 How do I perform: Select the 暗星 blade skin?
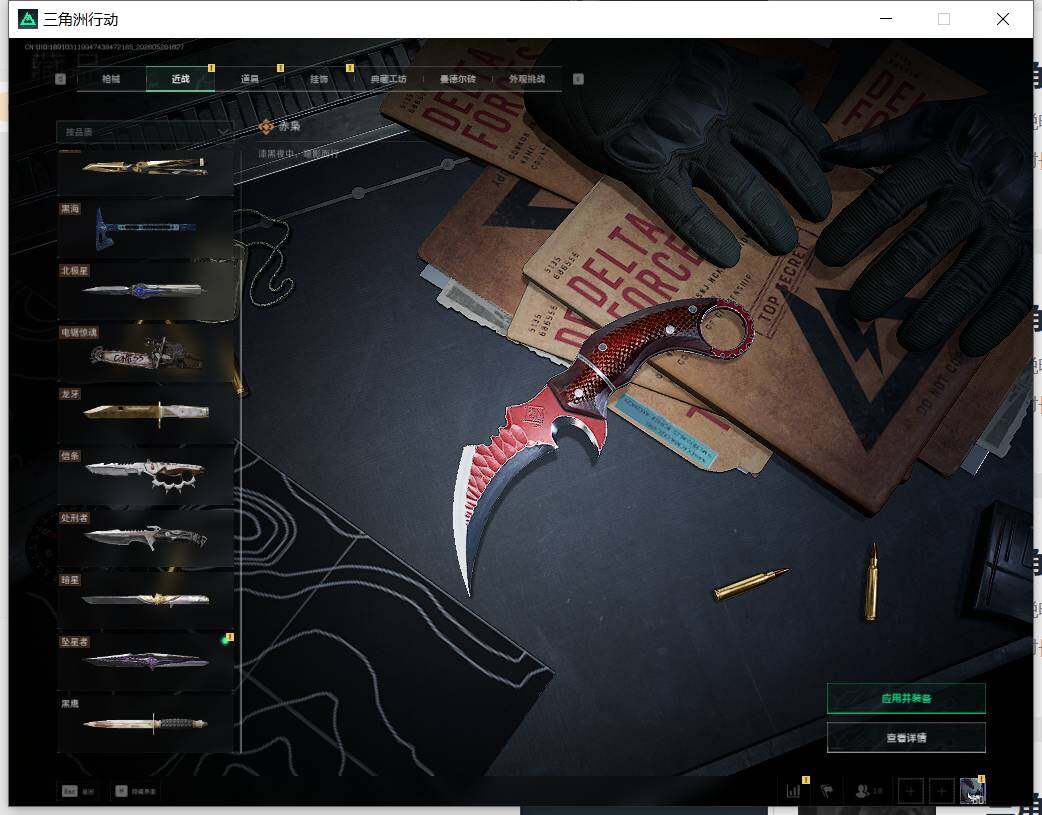click(x=146, y=600)
